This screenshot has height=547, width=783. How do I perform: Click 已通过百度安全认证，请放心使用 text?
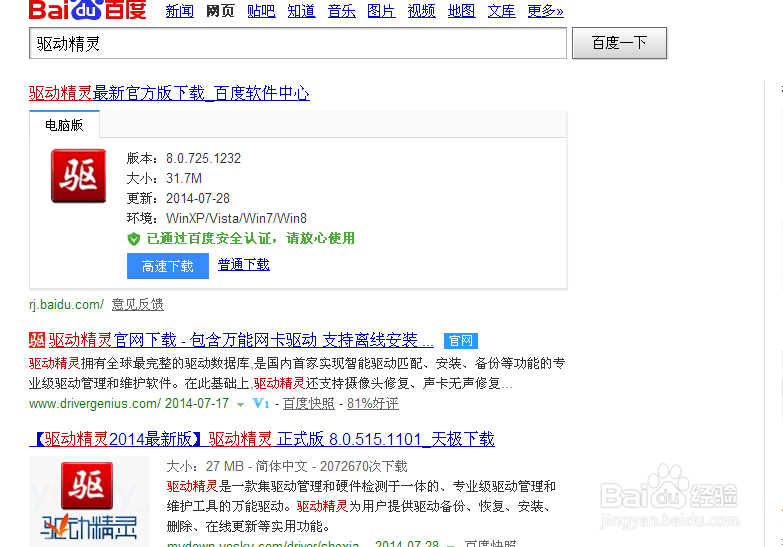click(251, 238)
